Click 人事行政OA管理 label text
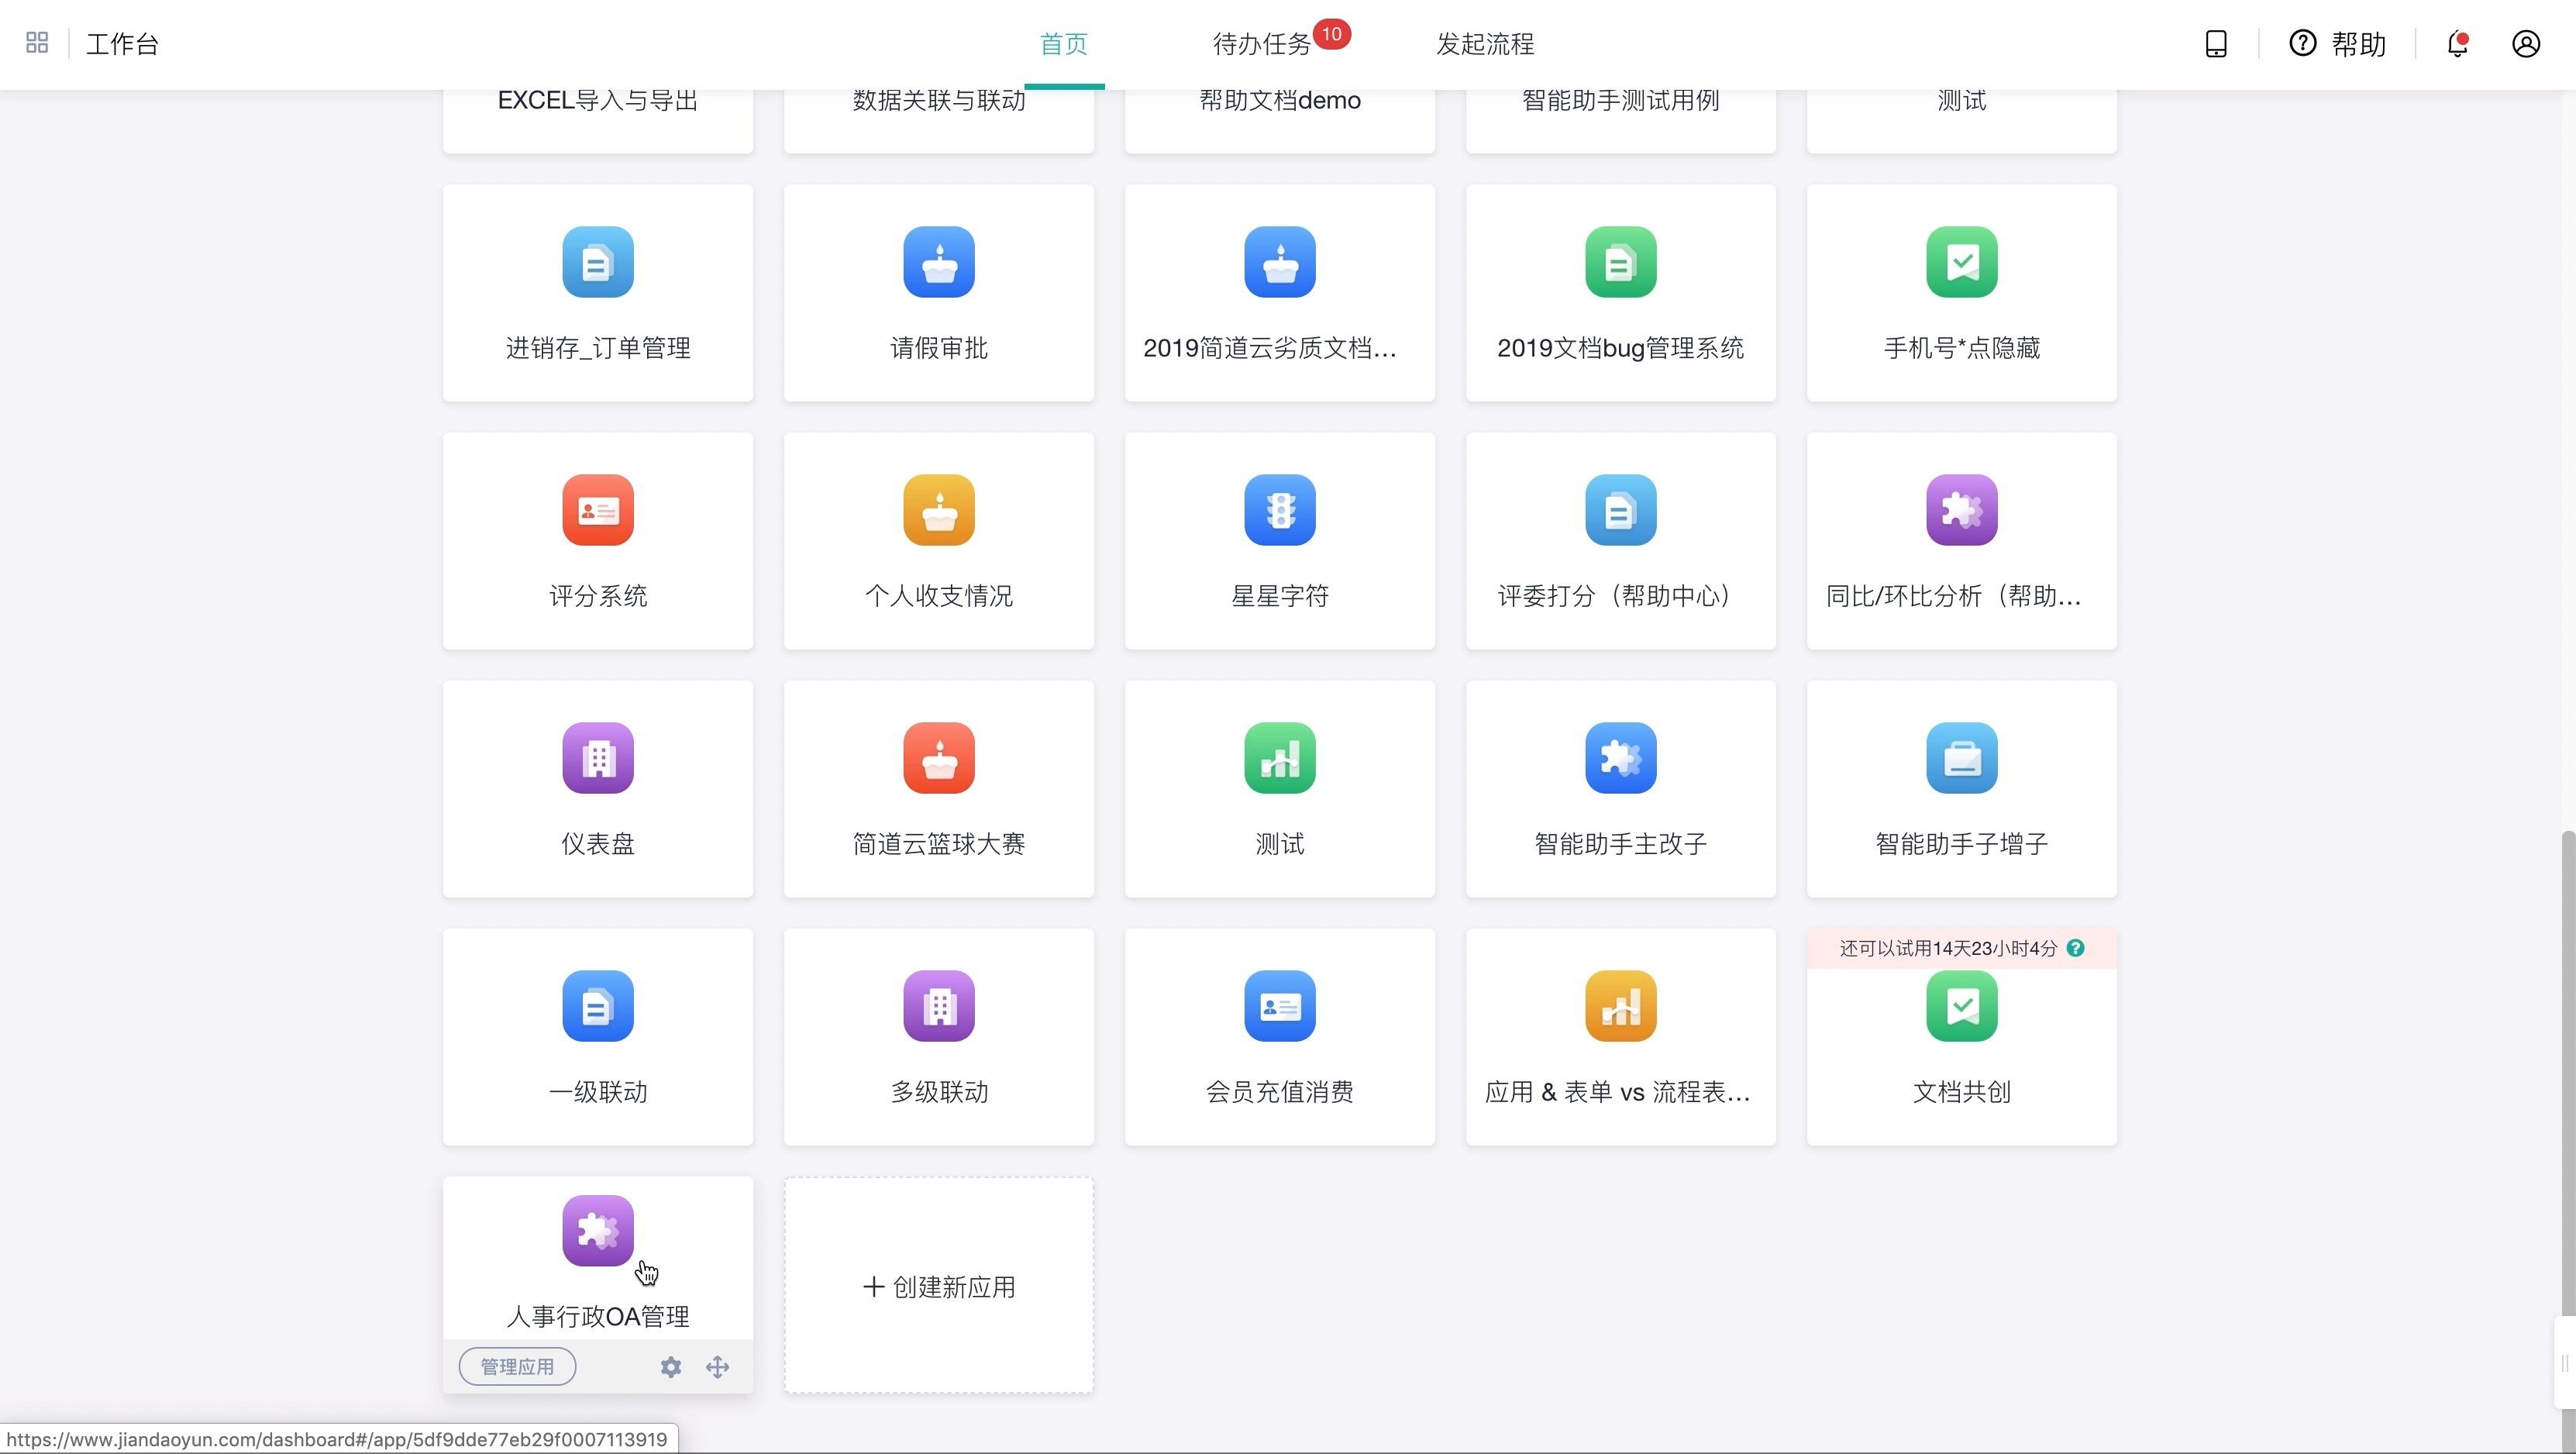The image size is (2576, 1454). coord(598,1316)
